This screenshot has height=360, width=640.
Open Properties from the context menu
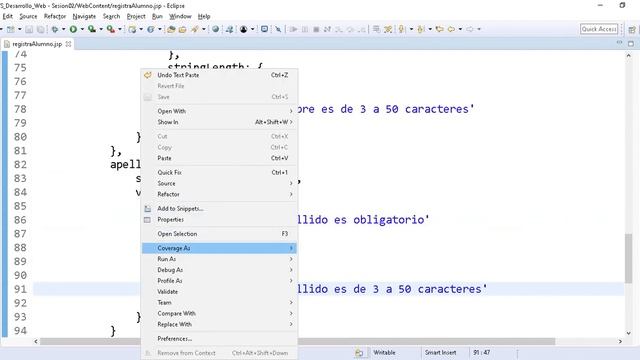tap(220, 220)
